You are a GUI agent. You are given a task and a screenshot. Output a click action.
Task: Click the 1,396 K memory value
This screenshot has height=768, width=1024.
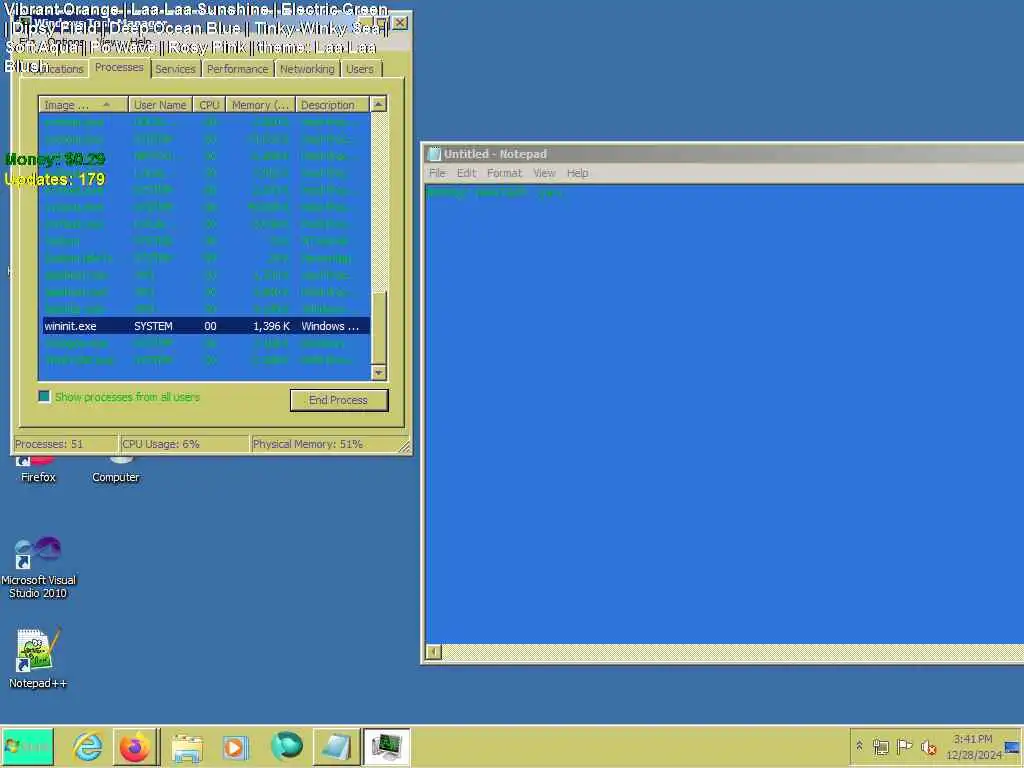click(271, 326)
